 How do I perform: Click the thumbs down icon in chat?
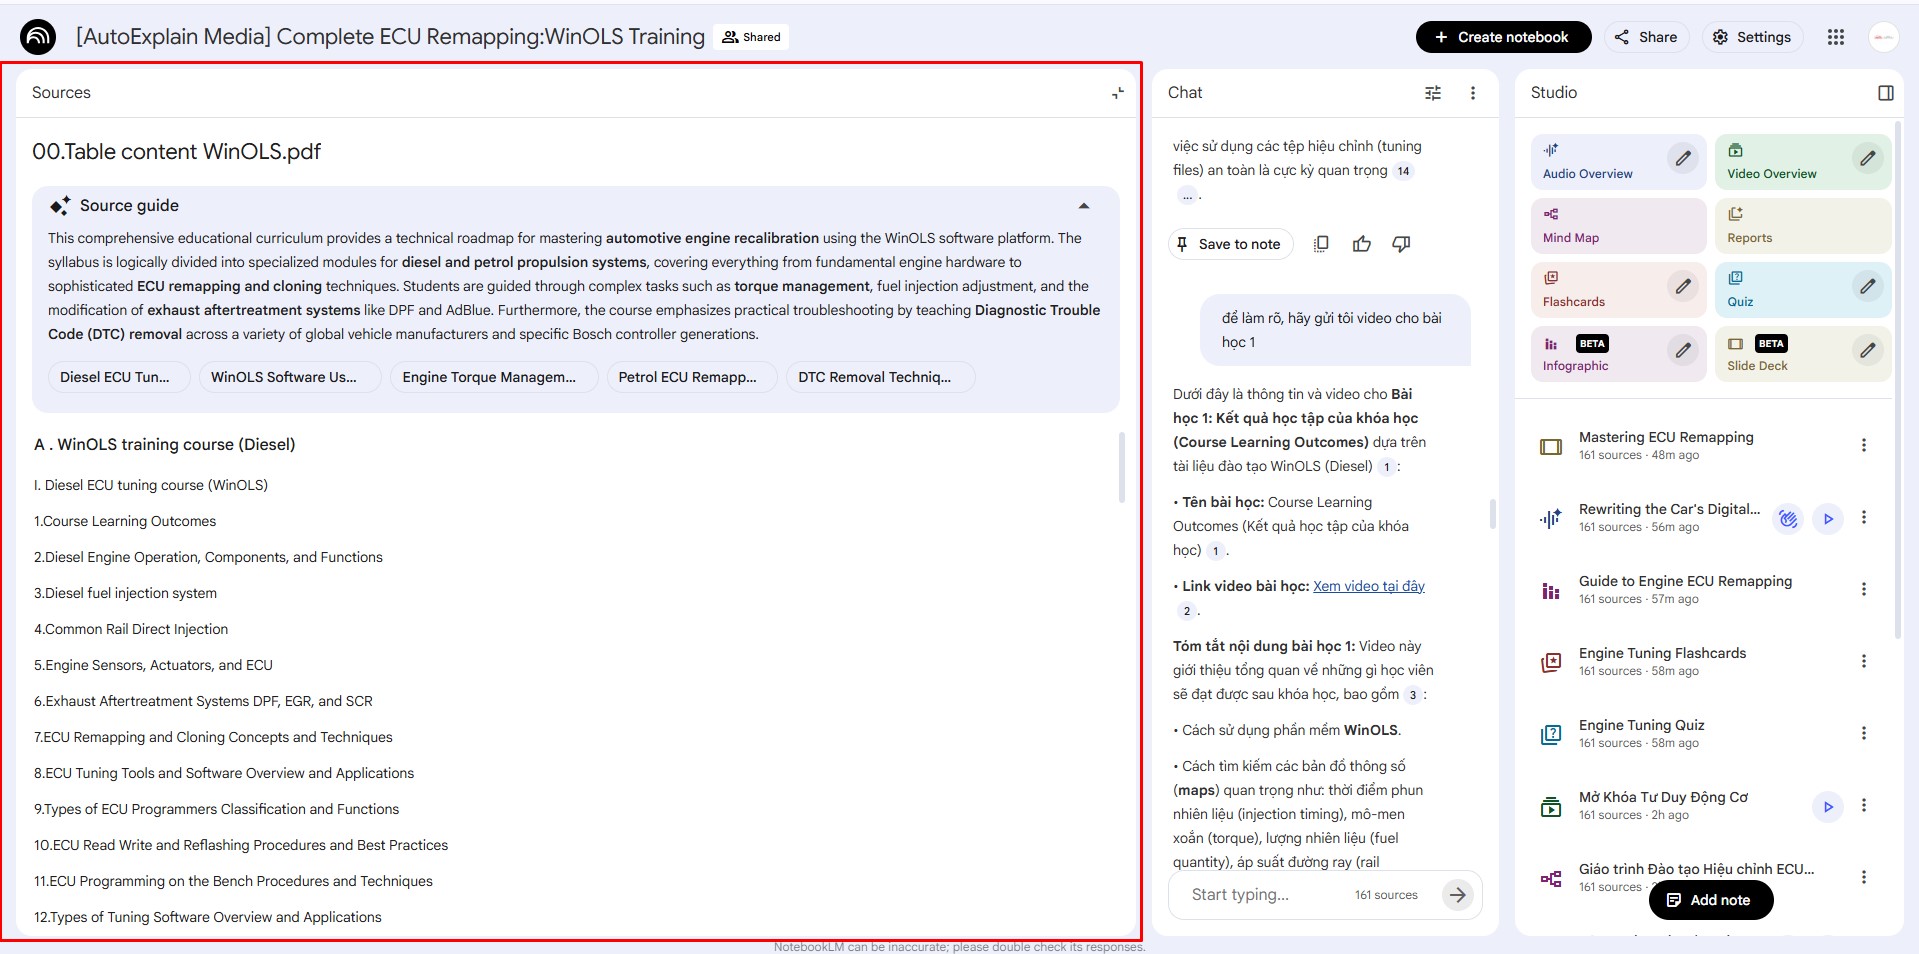click(x=1401, y=244)
